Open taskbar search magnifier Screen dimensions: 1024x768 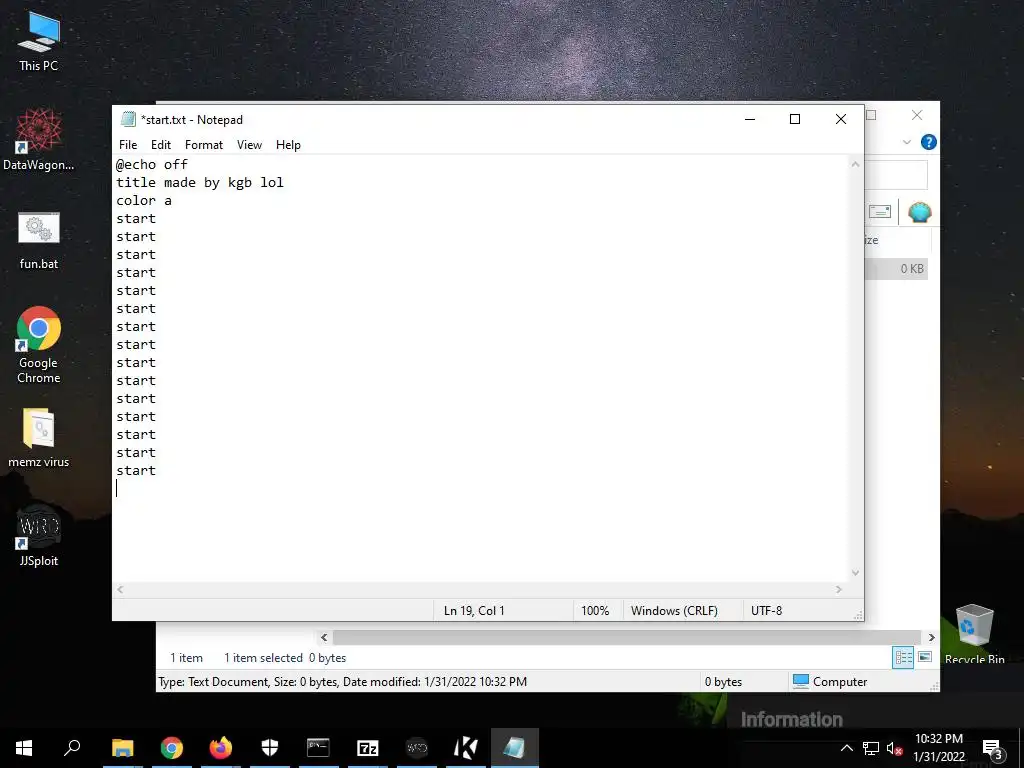tap(72, 748)
